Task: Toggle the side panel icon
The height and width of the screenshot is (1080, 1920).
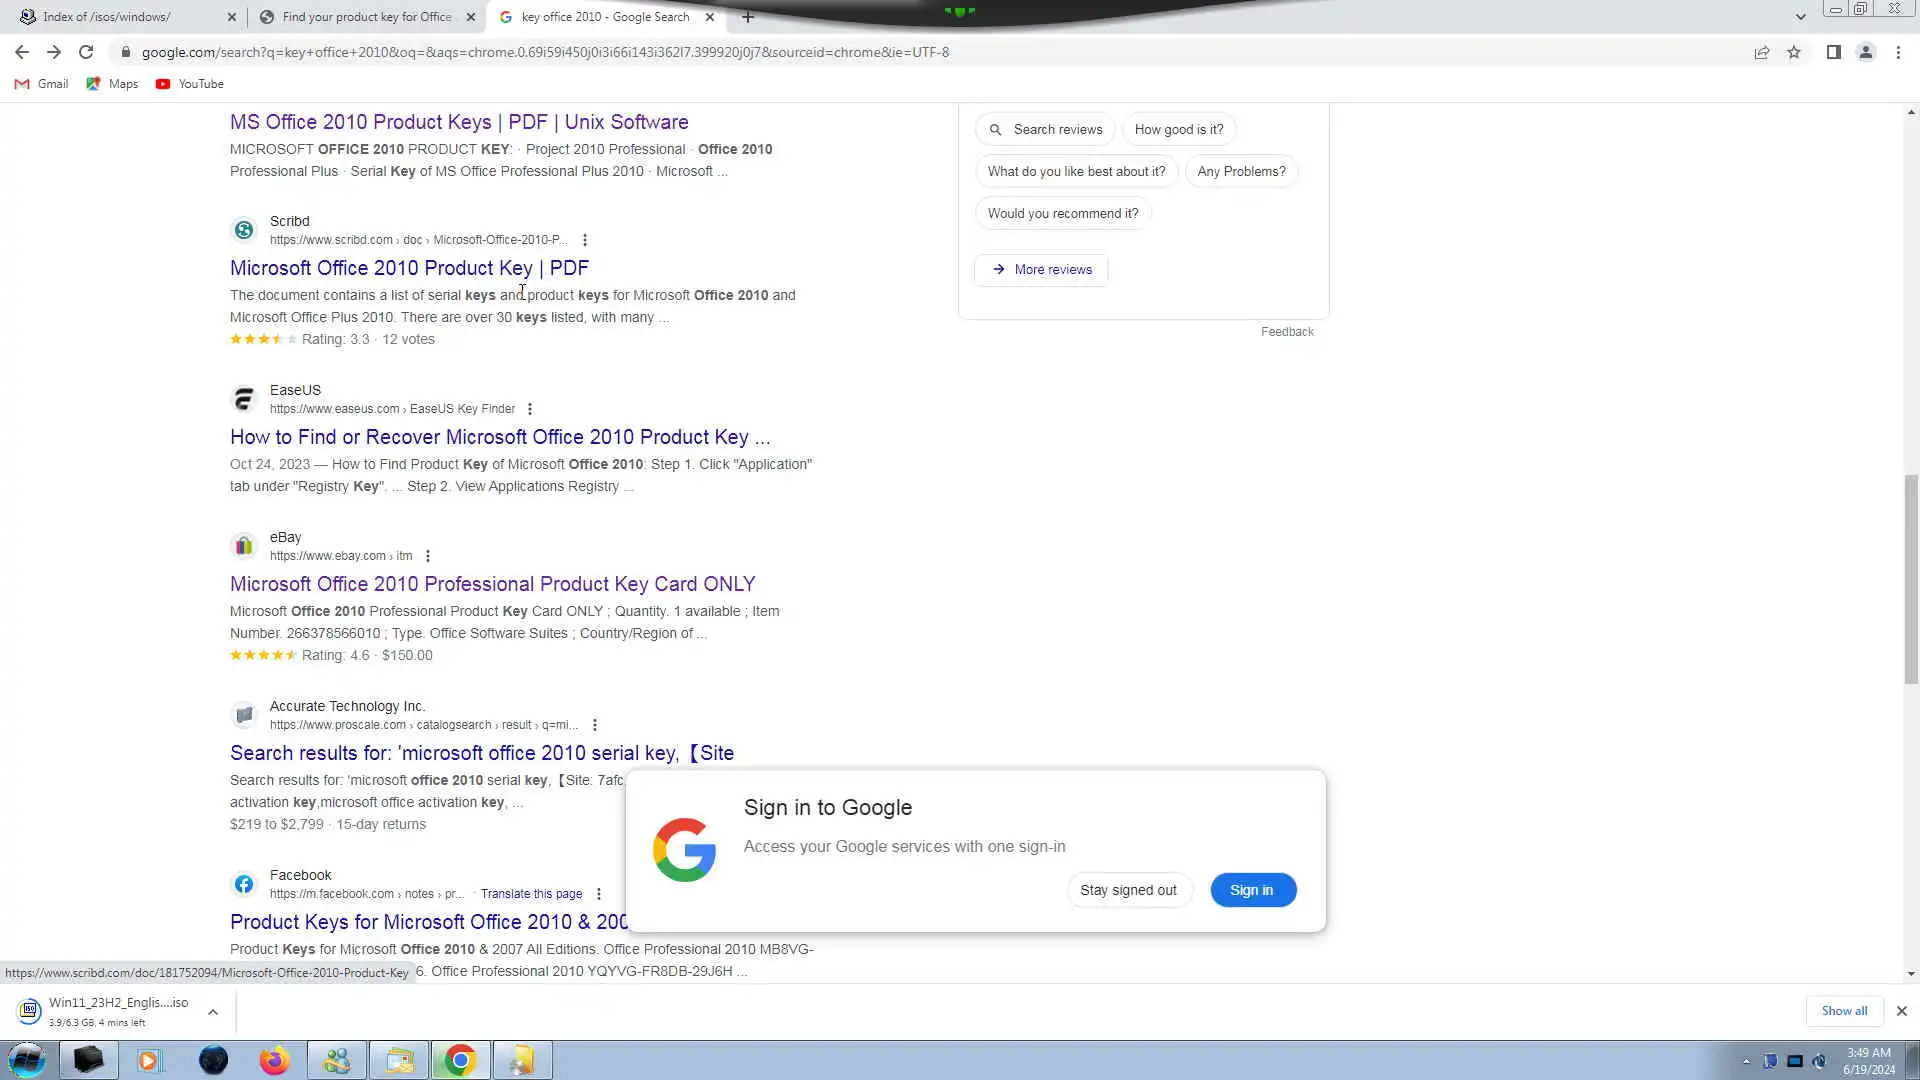Action: click(x=1833, y=52)
